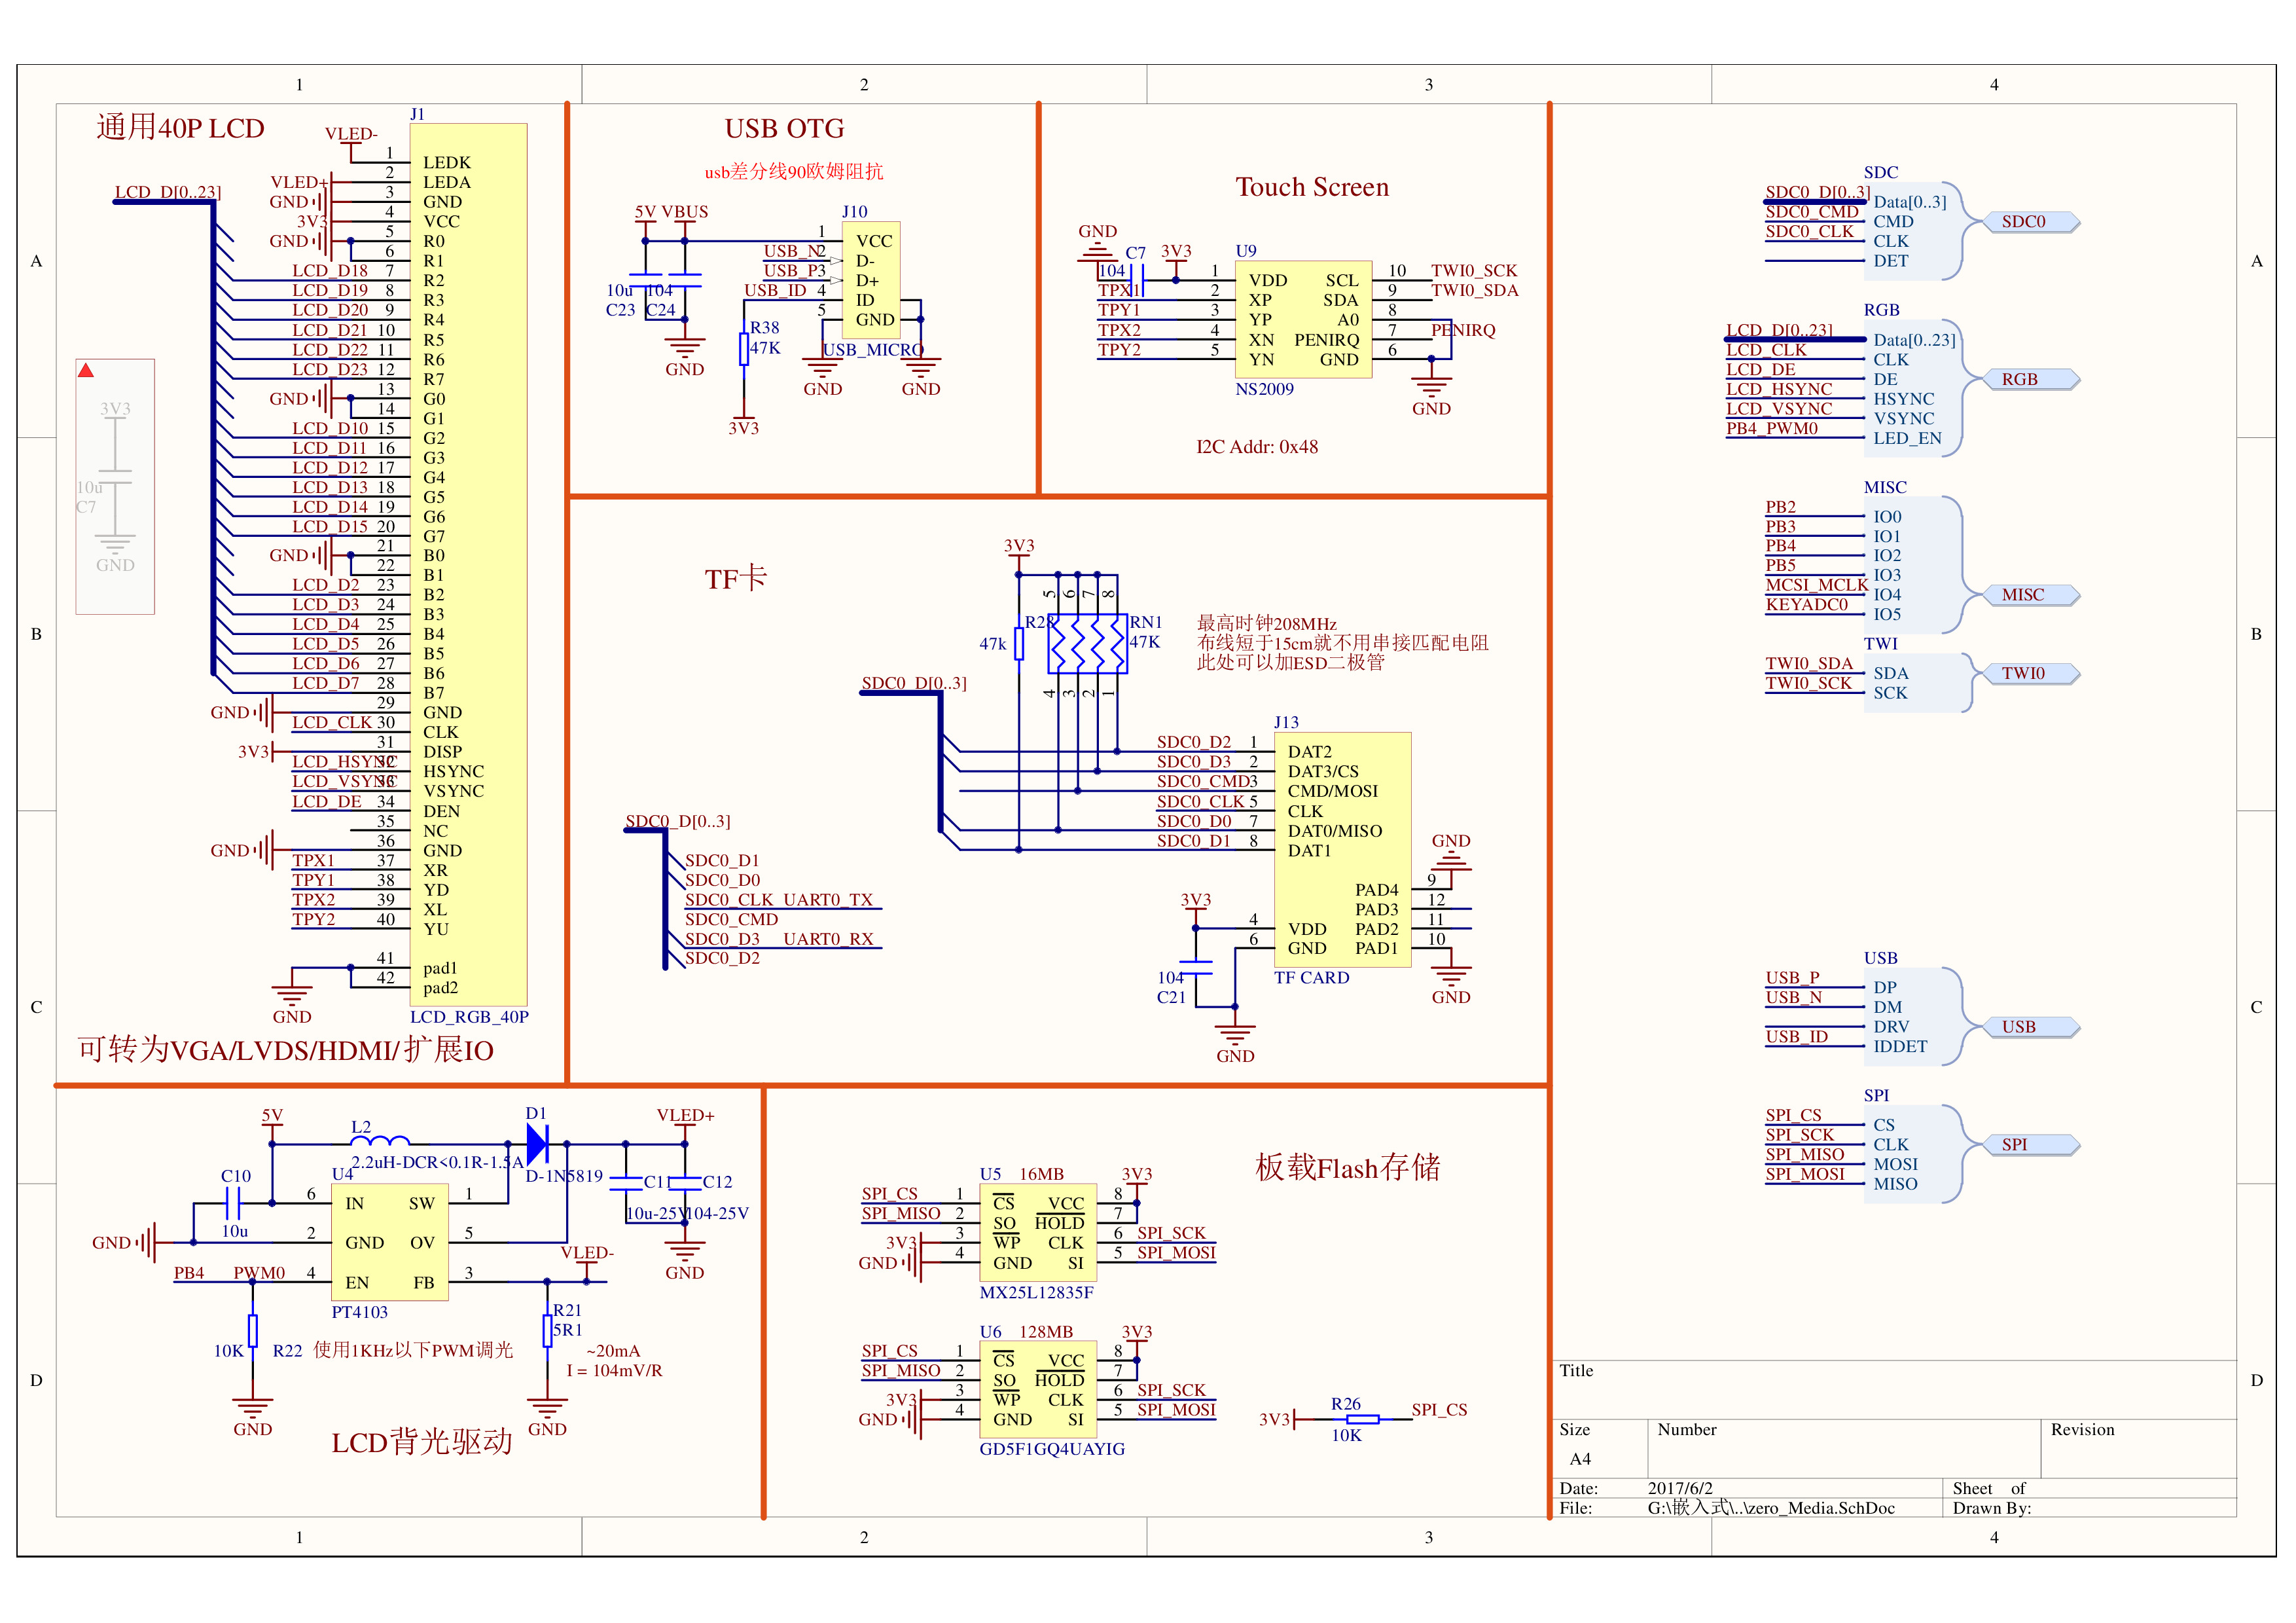
Task: Select the L2 inductor symbol
Action: click(380, 1140)
